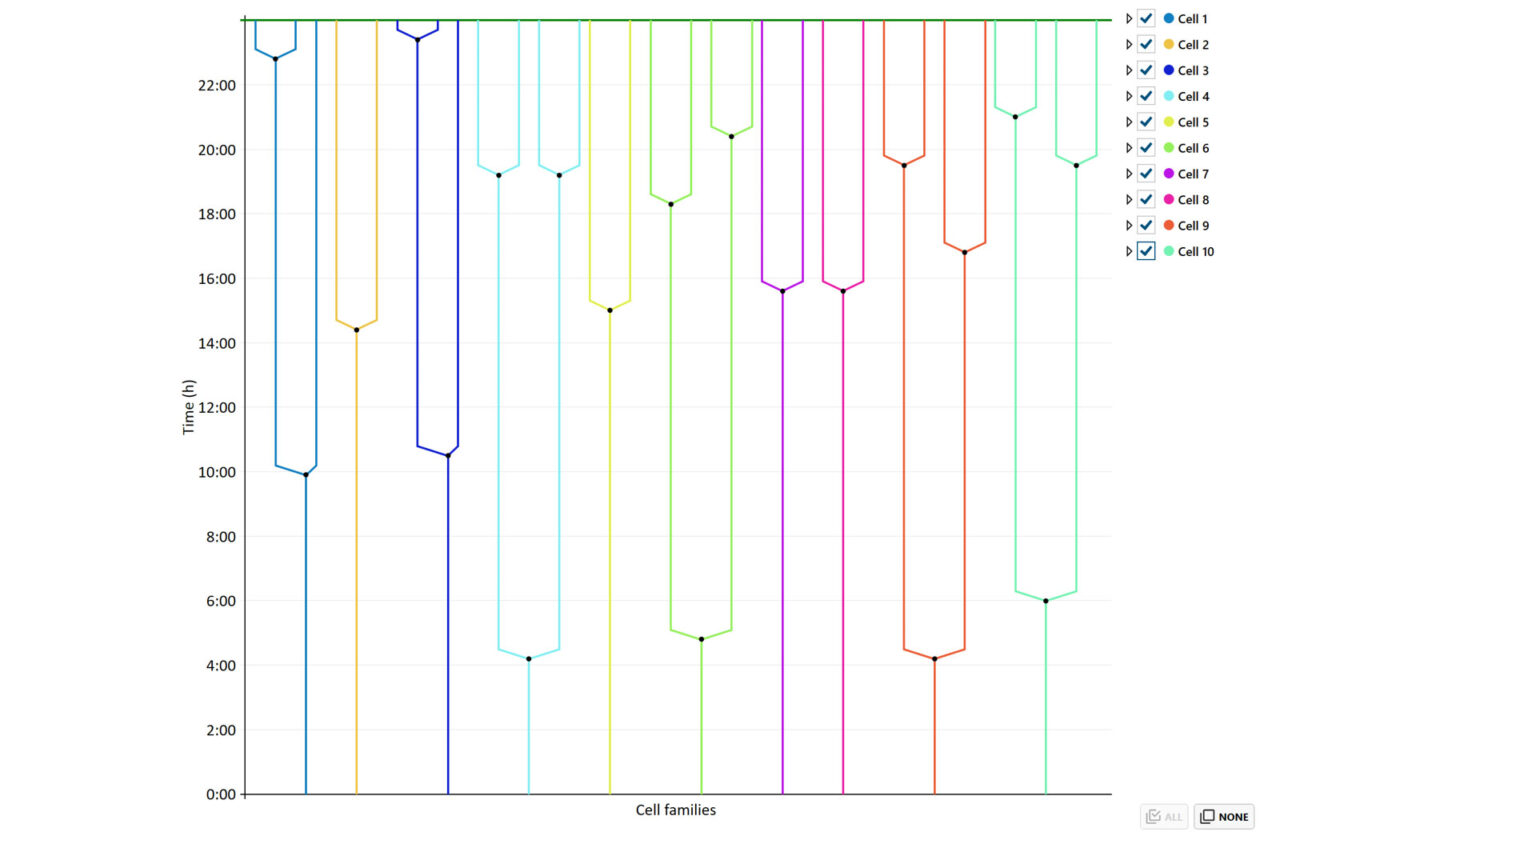Screen dimensions: 1536x864
Task: Disable the Cell 10 checkbox
Action: tap(1146, 251)
